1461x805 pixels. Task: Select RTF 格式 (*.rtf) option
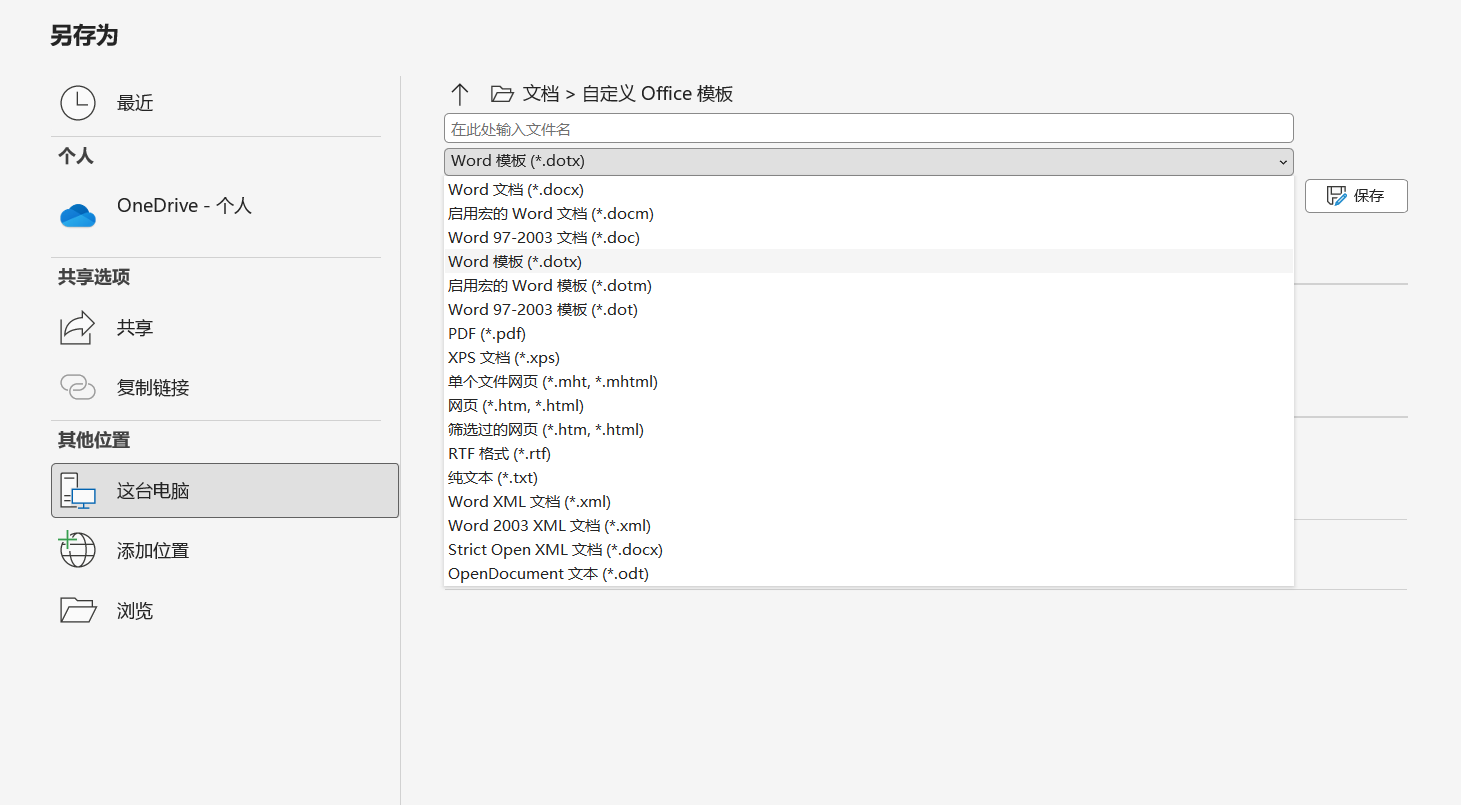499,453
